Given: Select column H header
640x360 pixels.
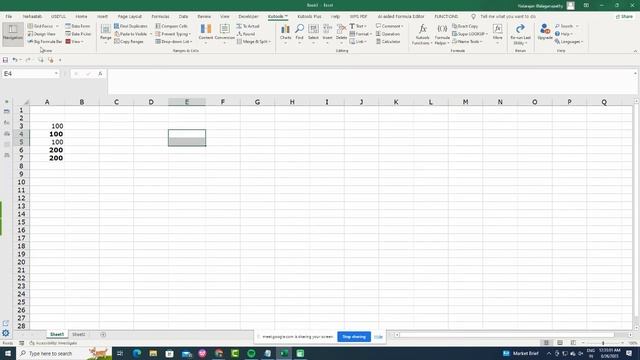Looking at the screenshot, I should [292, 102].
